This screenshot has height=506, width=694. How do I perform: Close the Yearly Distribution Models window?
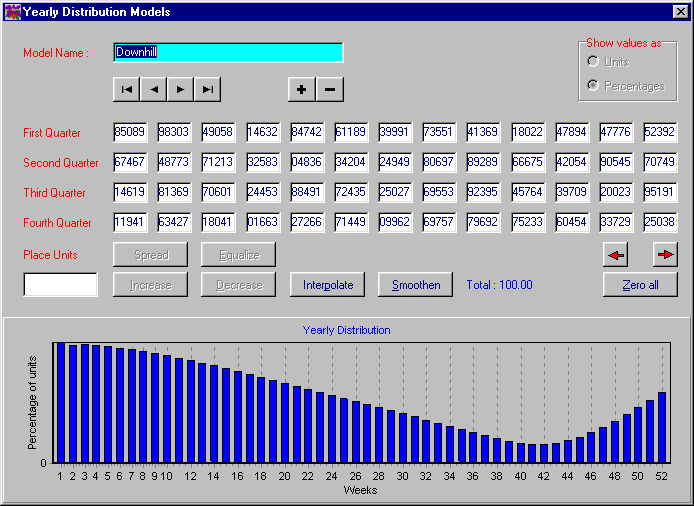tap(680, 12)
